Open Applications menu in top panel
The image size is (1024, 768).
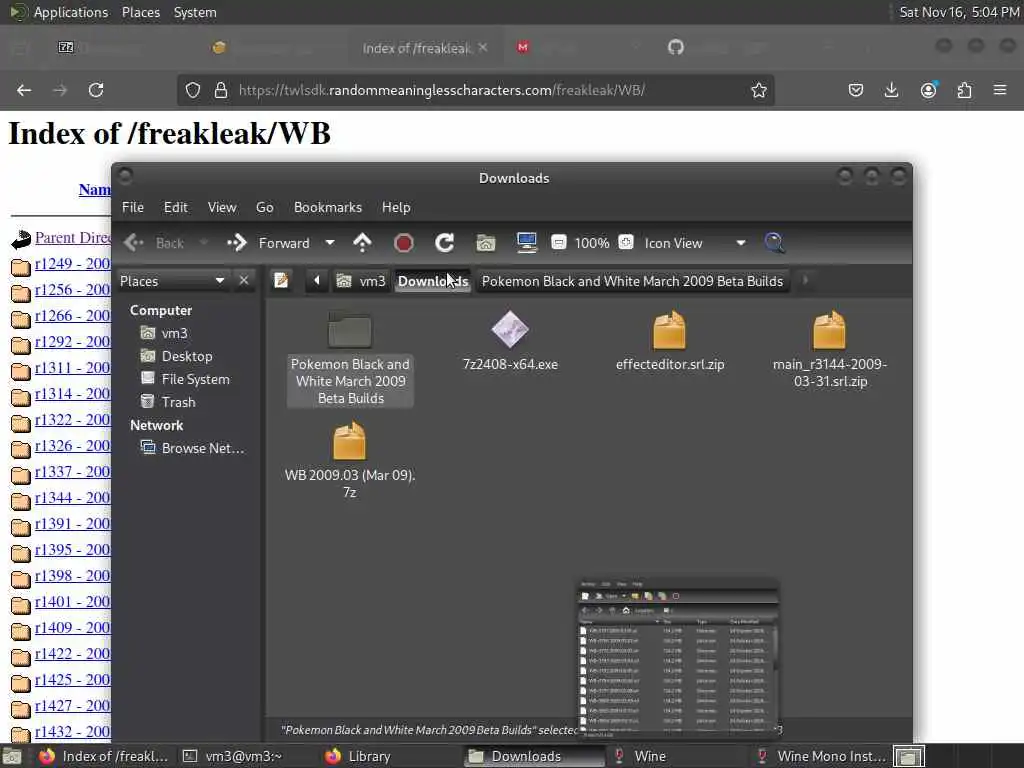[71, 12]
